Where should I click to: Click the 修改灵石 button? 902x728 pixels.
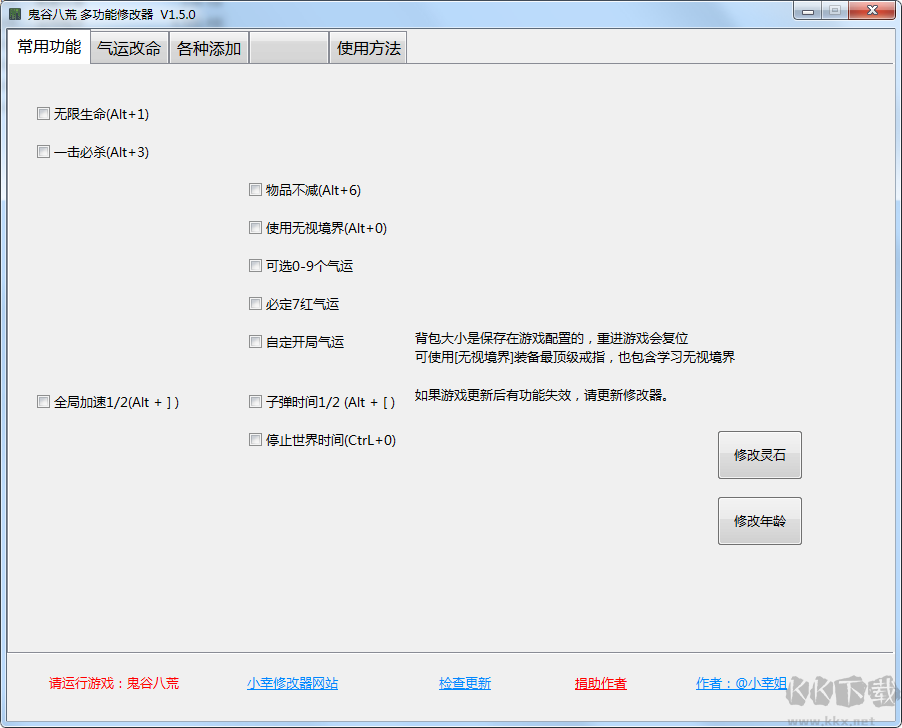coord(759,455)
